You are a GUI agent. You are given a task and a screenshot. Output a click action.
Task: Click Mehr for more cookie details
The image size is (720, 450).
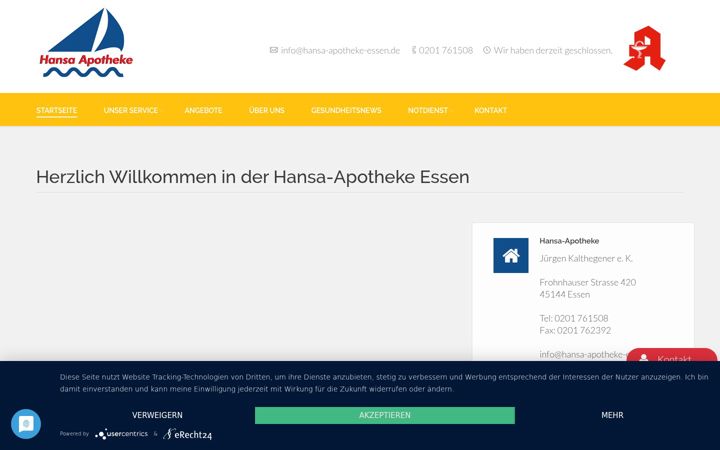tap(613, 415)
